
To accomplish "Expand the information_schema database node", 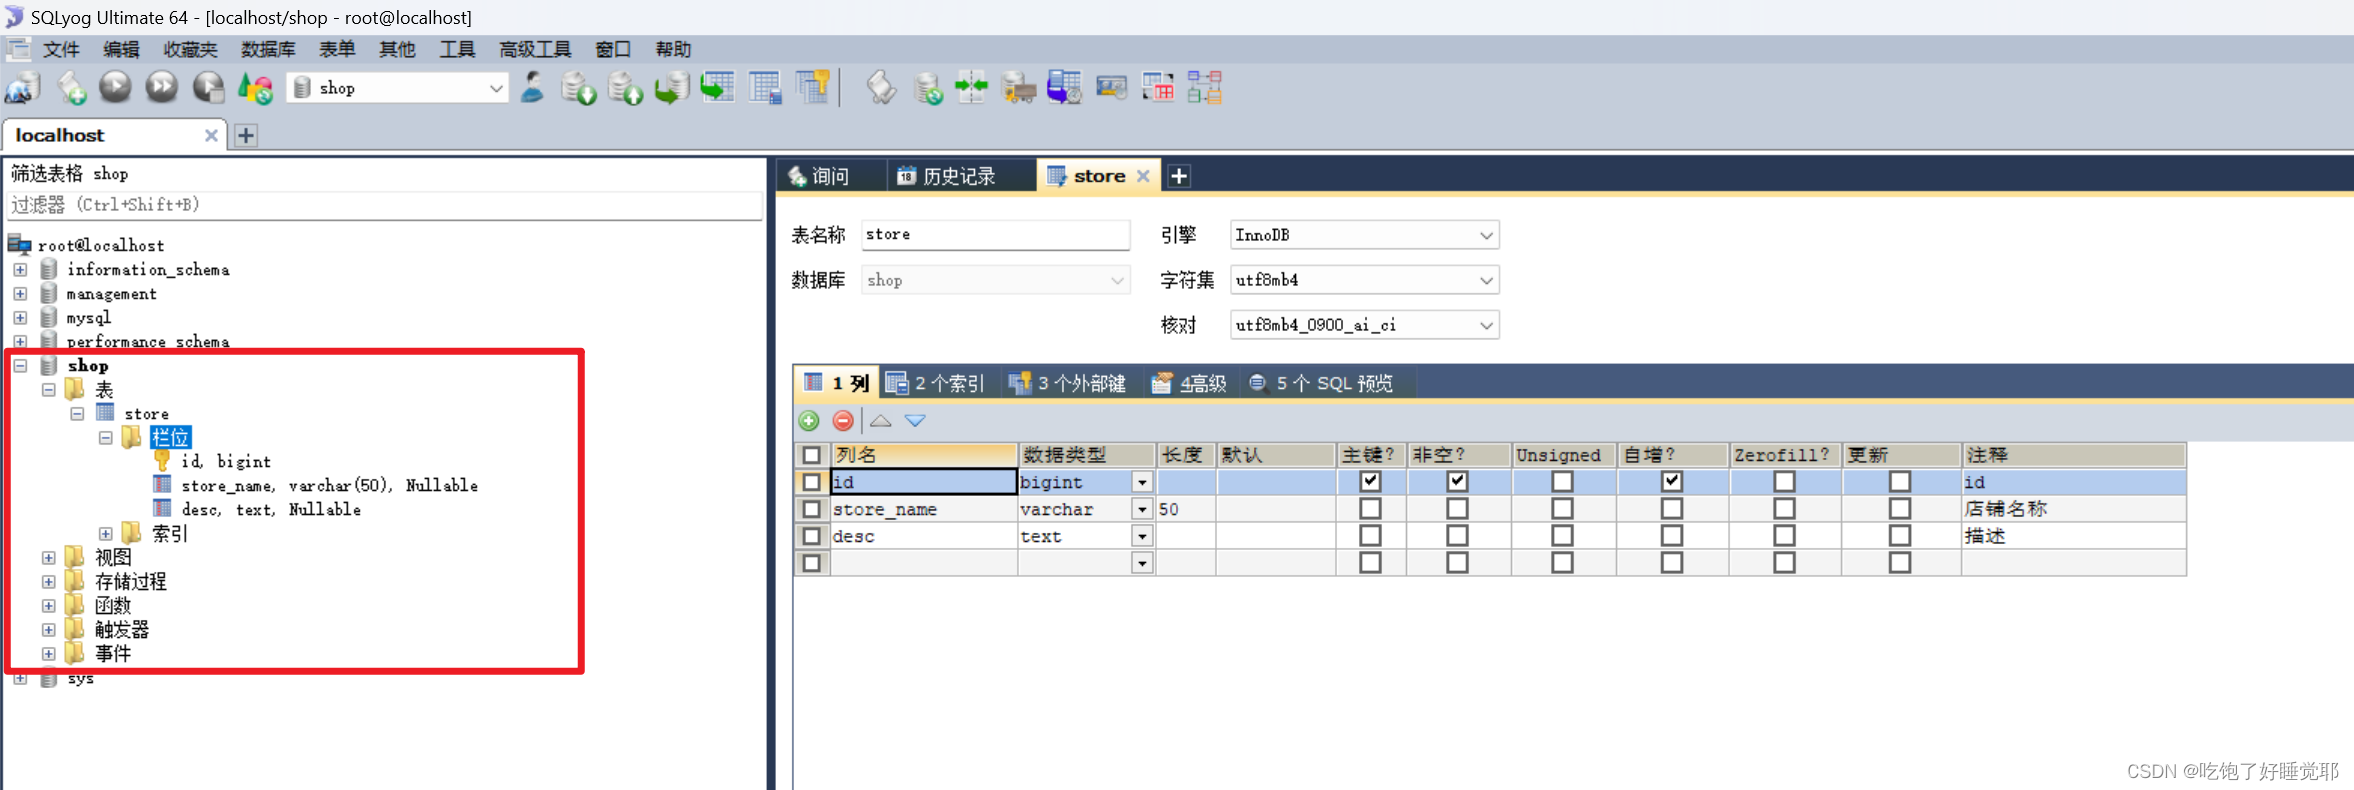I will (x=20, y=269).
